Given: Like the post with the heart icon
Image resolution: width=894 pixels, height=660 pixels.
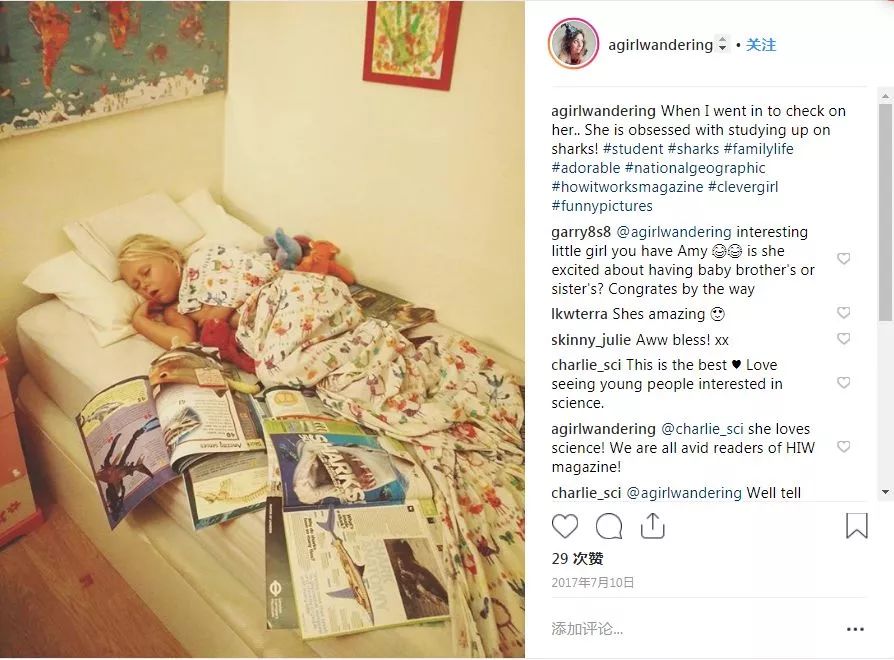Looking at the screenshot, I should pos(565,526).
